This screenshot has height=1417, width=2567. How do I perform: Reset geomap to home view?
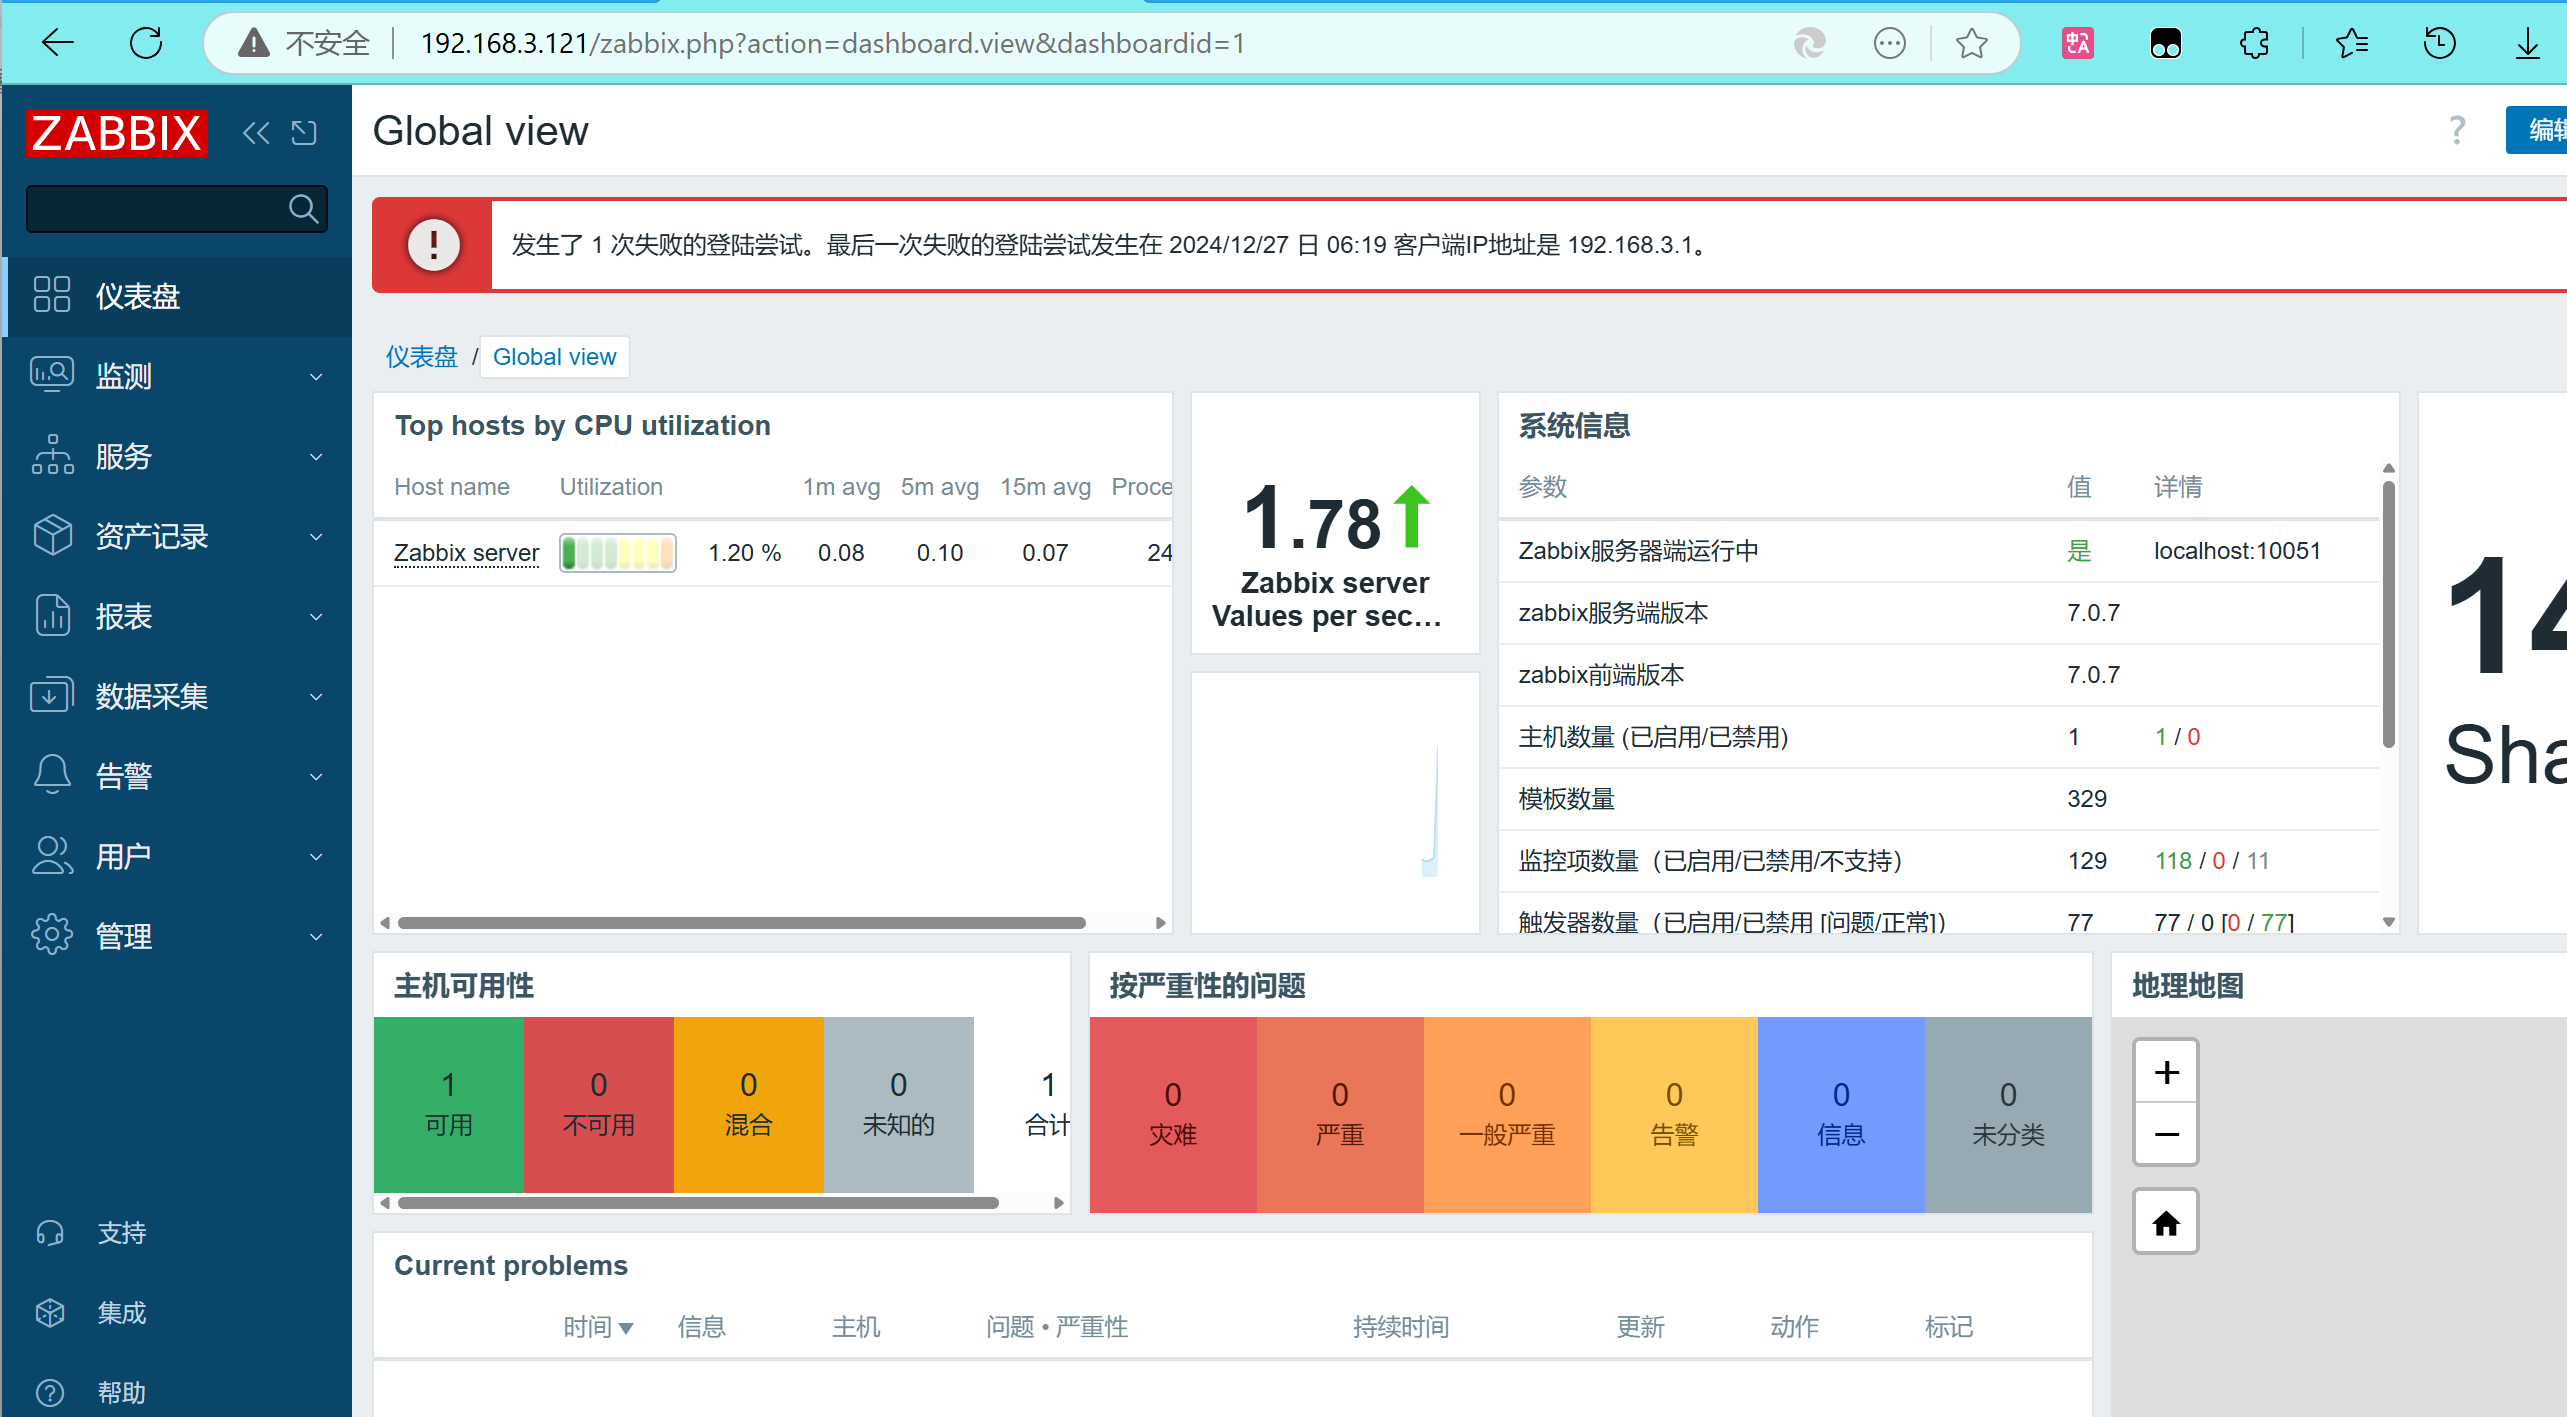coord(2165,1222)
